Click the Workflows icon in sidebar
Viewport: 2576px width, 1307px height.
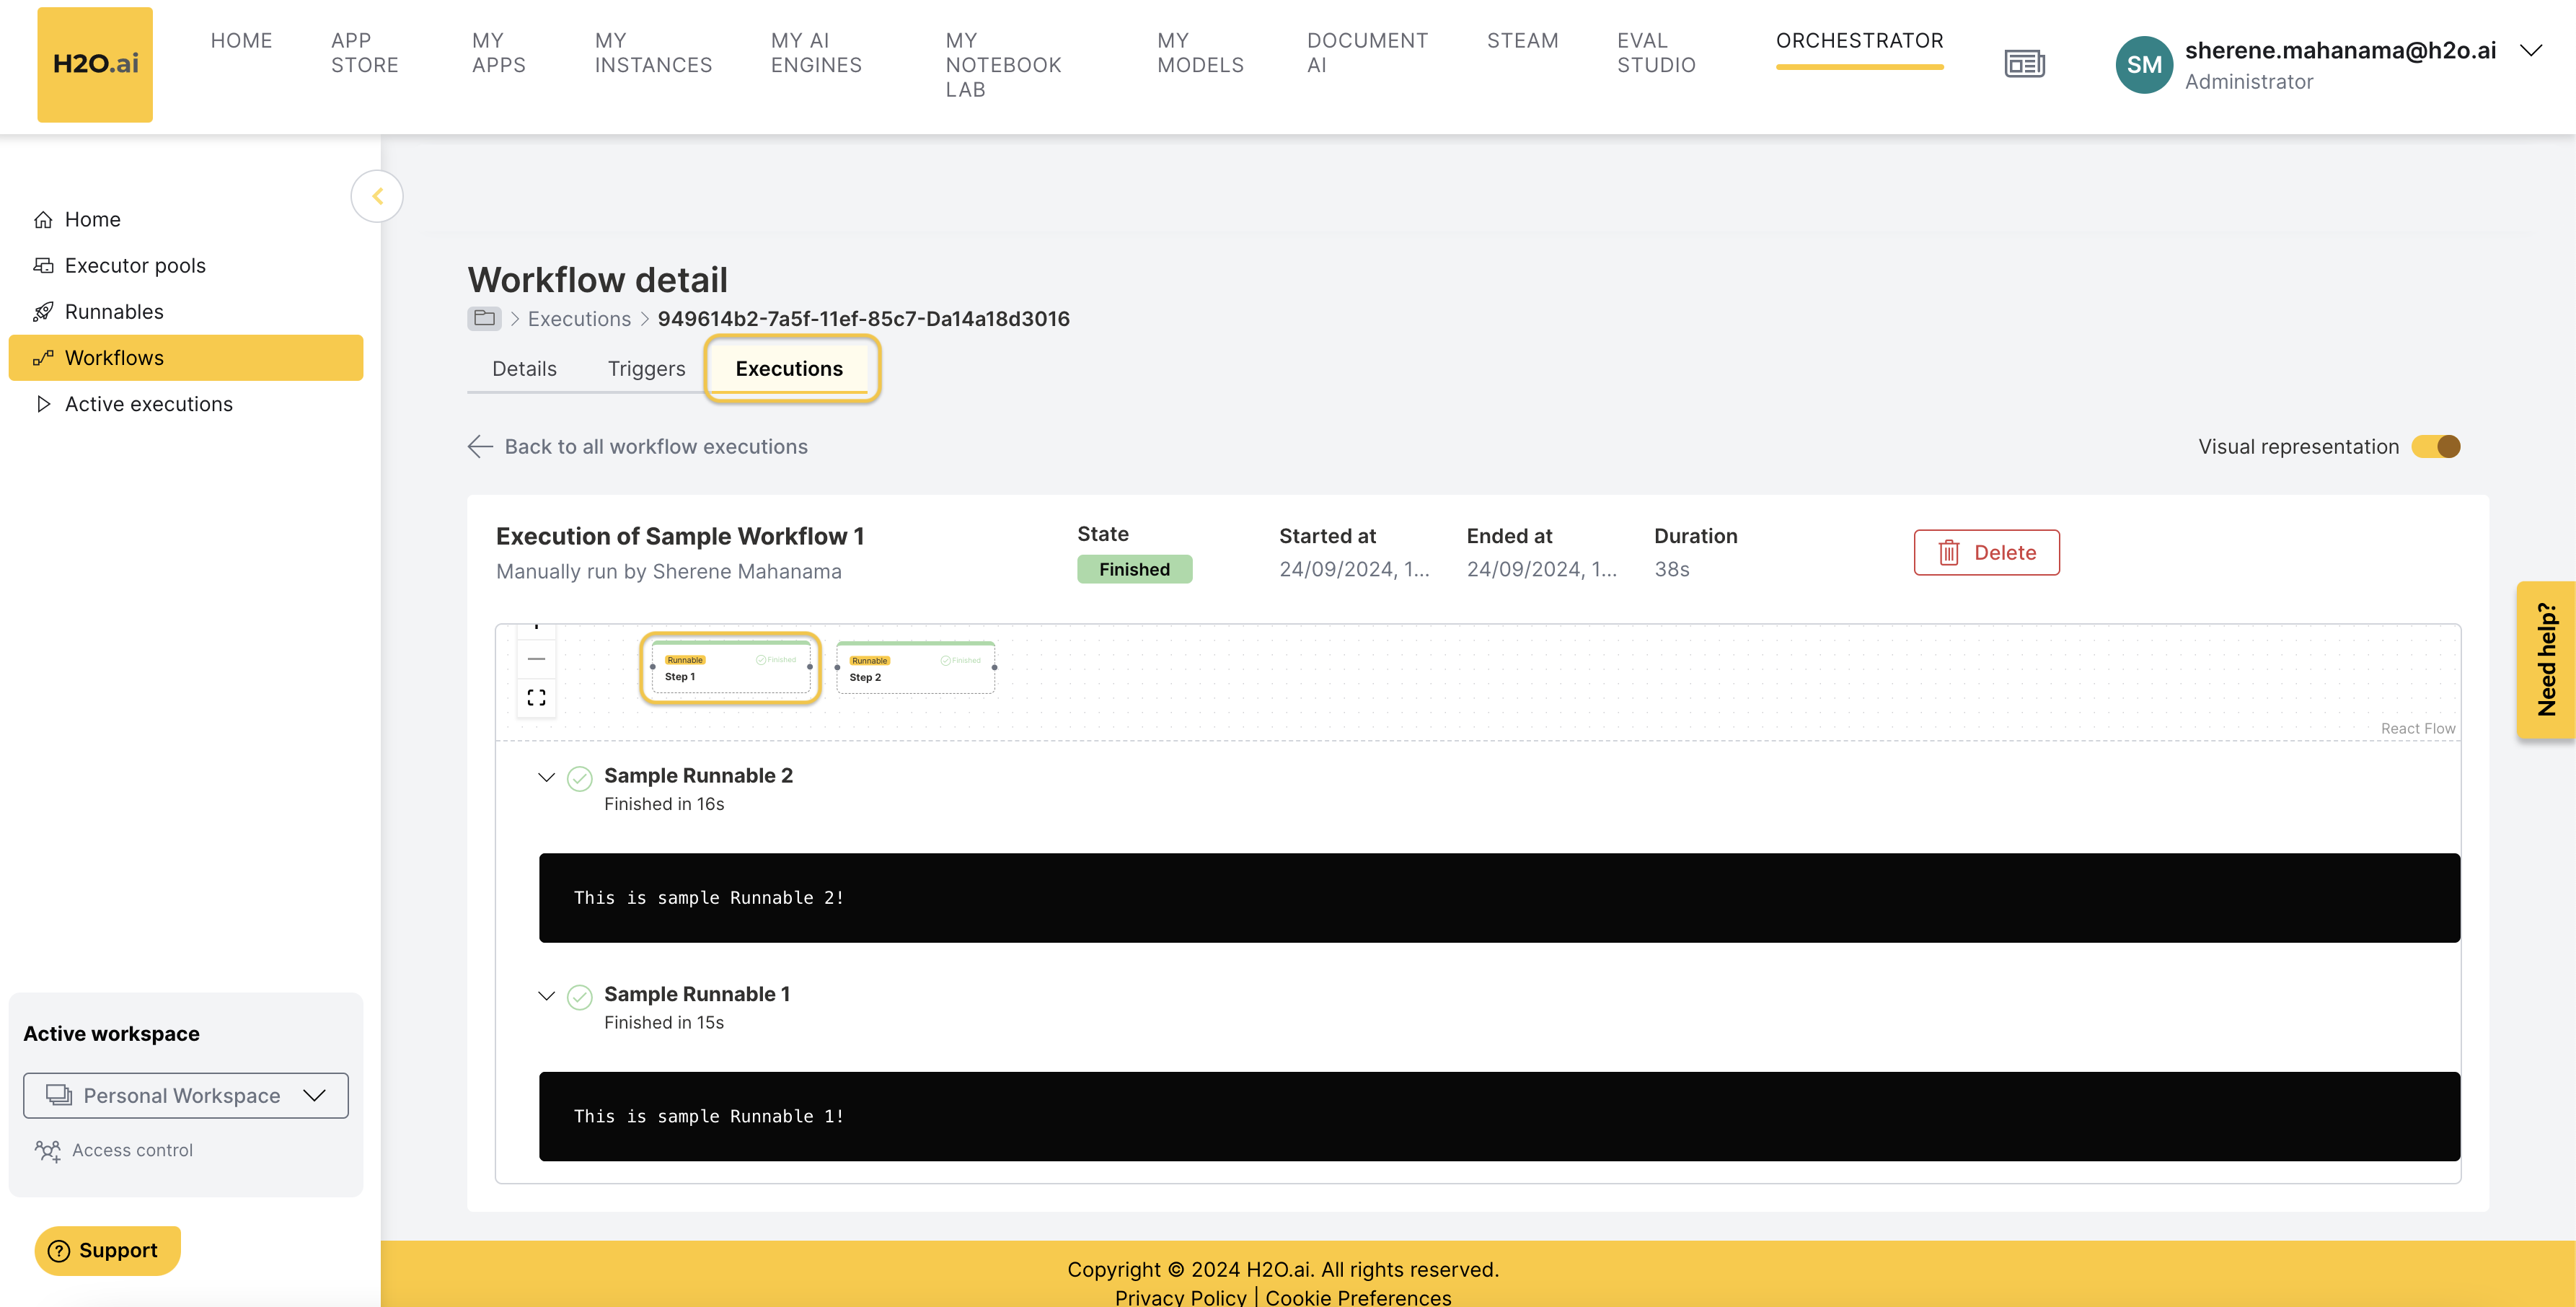[43, 357]
